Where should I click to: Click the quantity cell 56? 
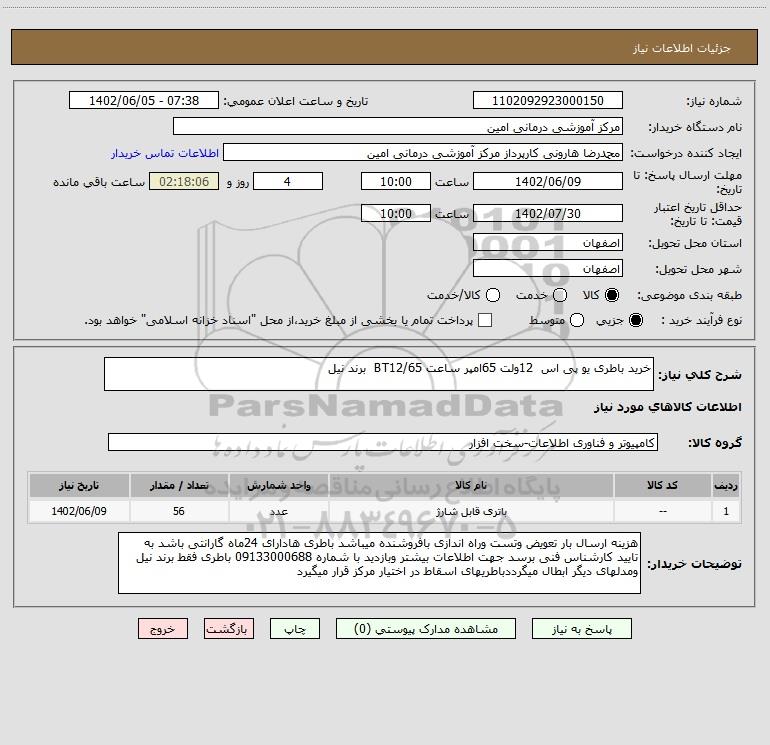(x=179, y=511)
